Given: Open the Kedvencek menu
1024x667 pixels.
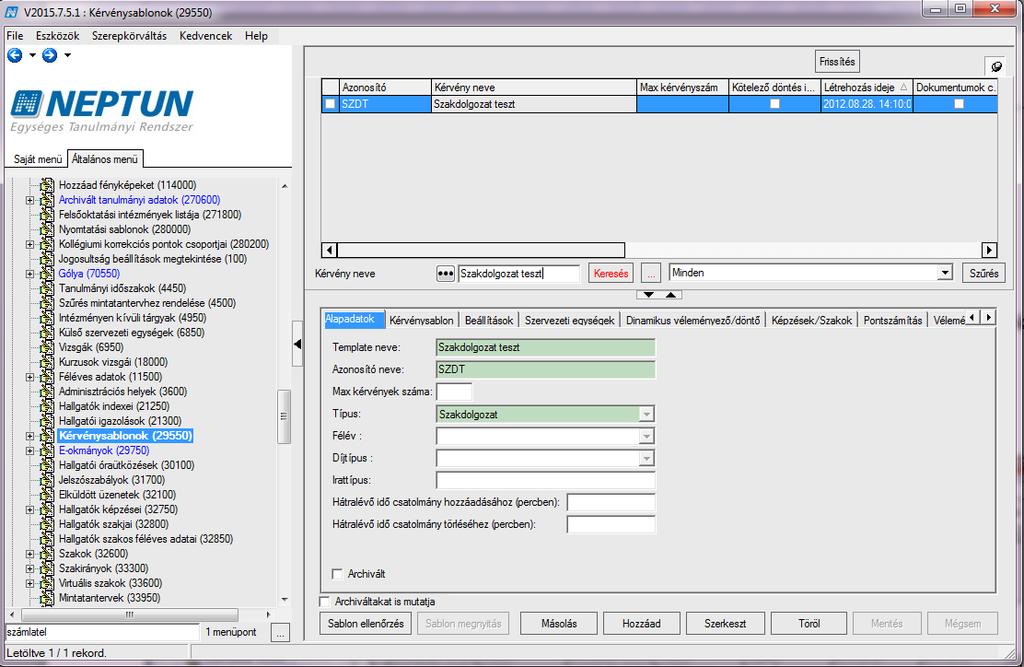Looking at the screenshot, I should tap(206, 36).
